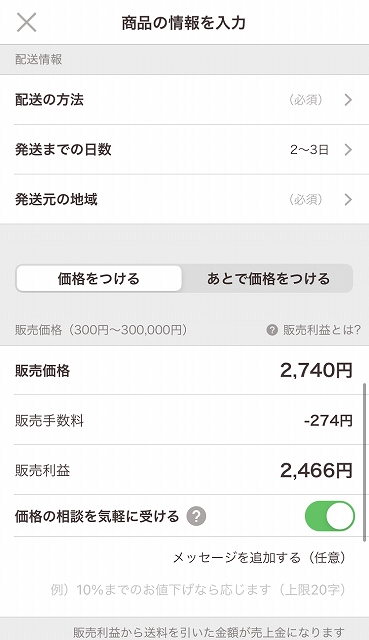
Task: Click the message input placeholder 例)10%までのお値下げ
Action: point(198,590)
